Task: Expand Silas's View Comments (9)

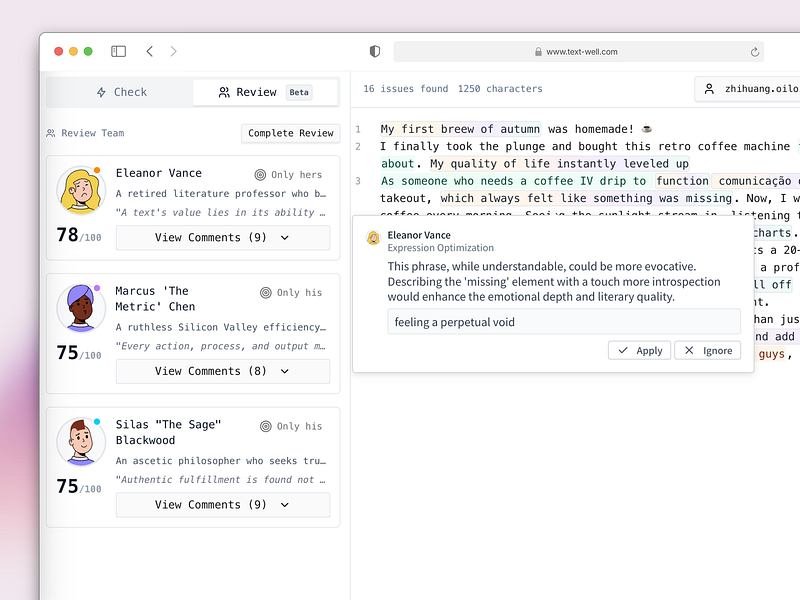Action: [223, 505]
